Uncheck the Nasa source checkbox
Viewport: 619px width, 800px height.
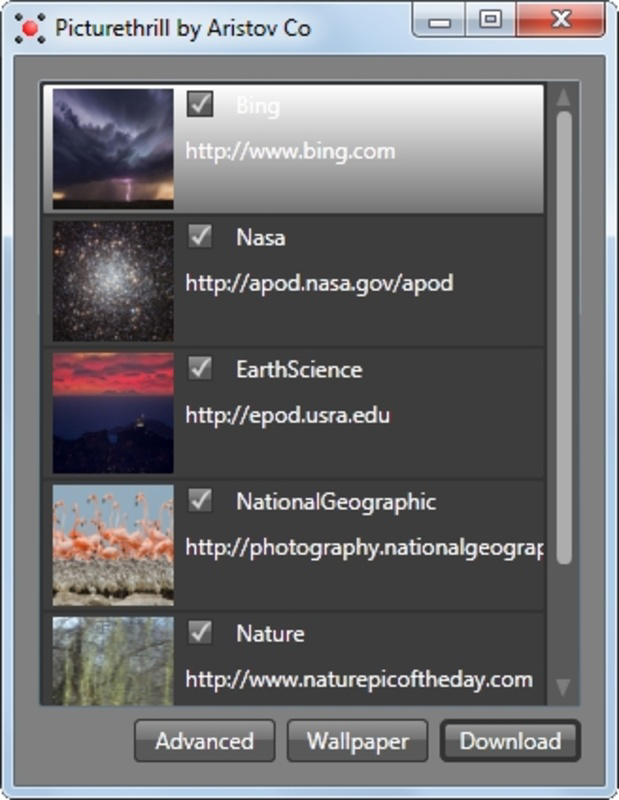(200, 236)
